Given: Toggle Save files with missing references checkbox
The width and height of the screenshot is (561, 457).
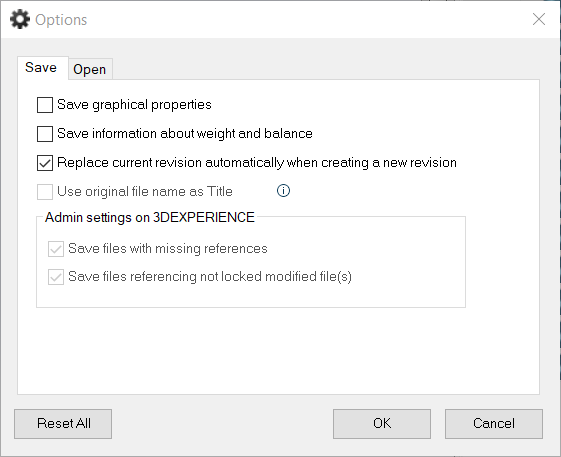Looking at the screenshot, I should click(x=56, y=249).
